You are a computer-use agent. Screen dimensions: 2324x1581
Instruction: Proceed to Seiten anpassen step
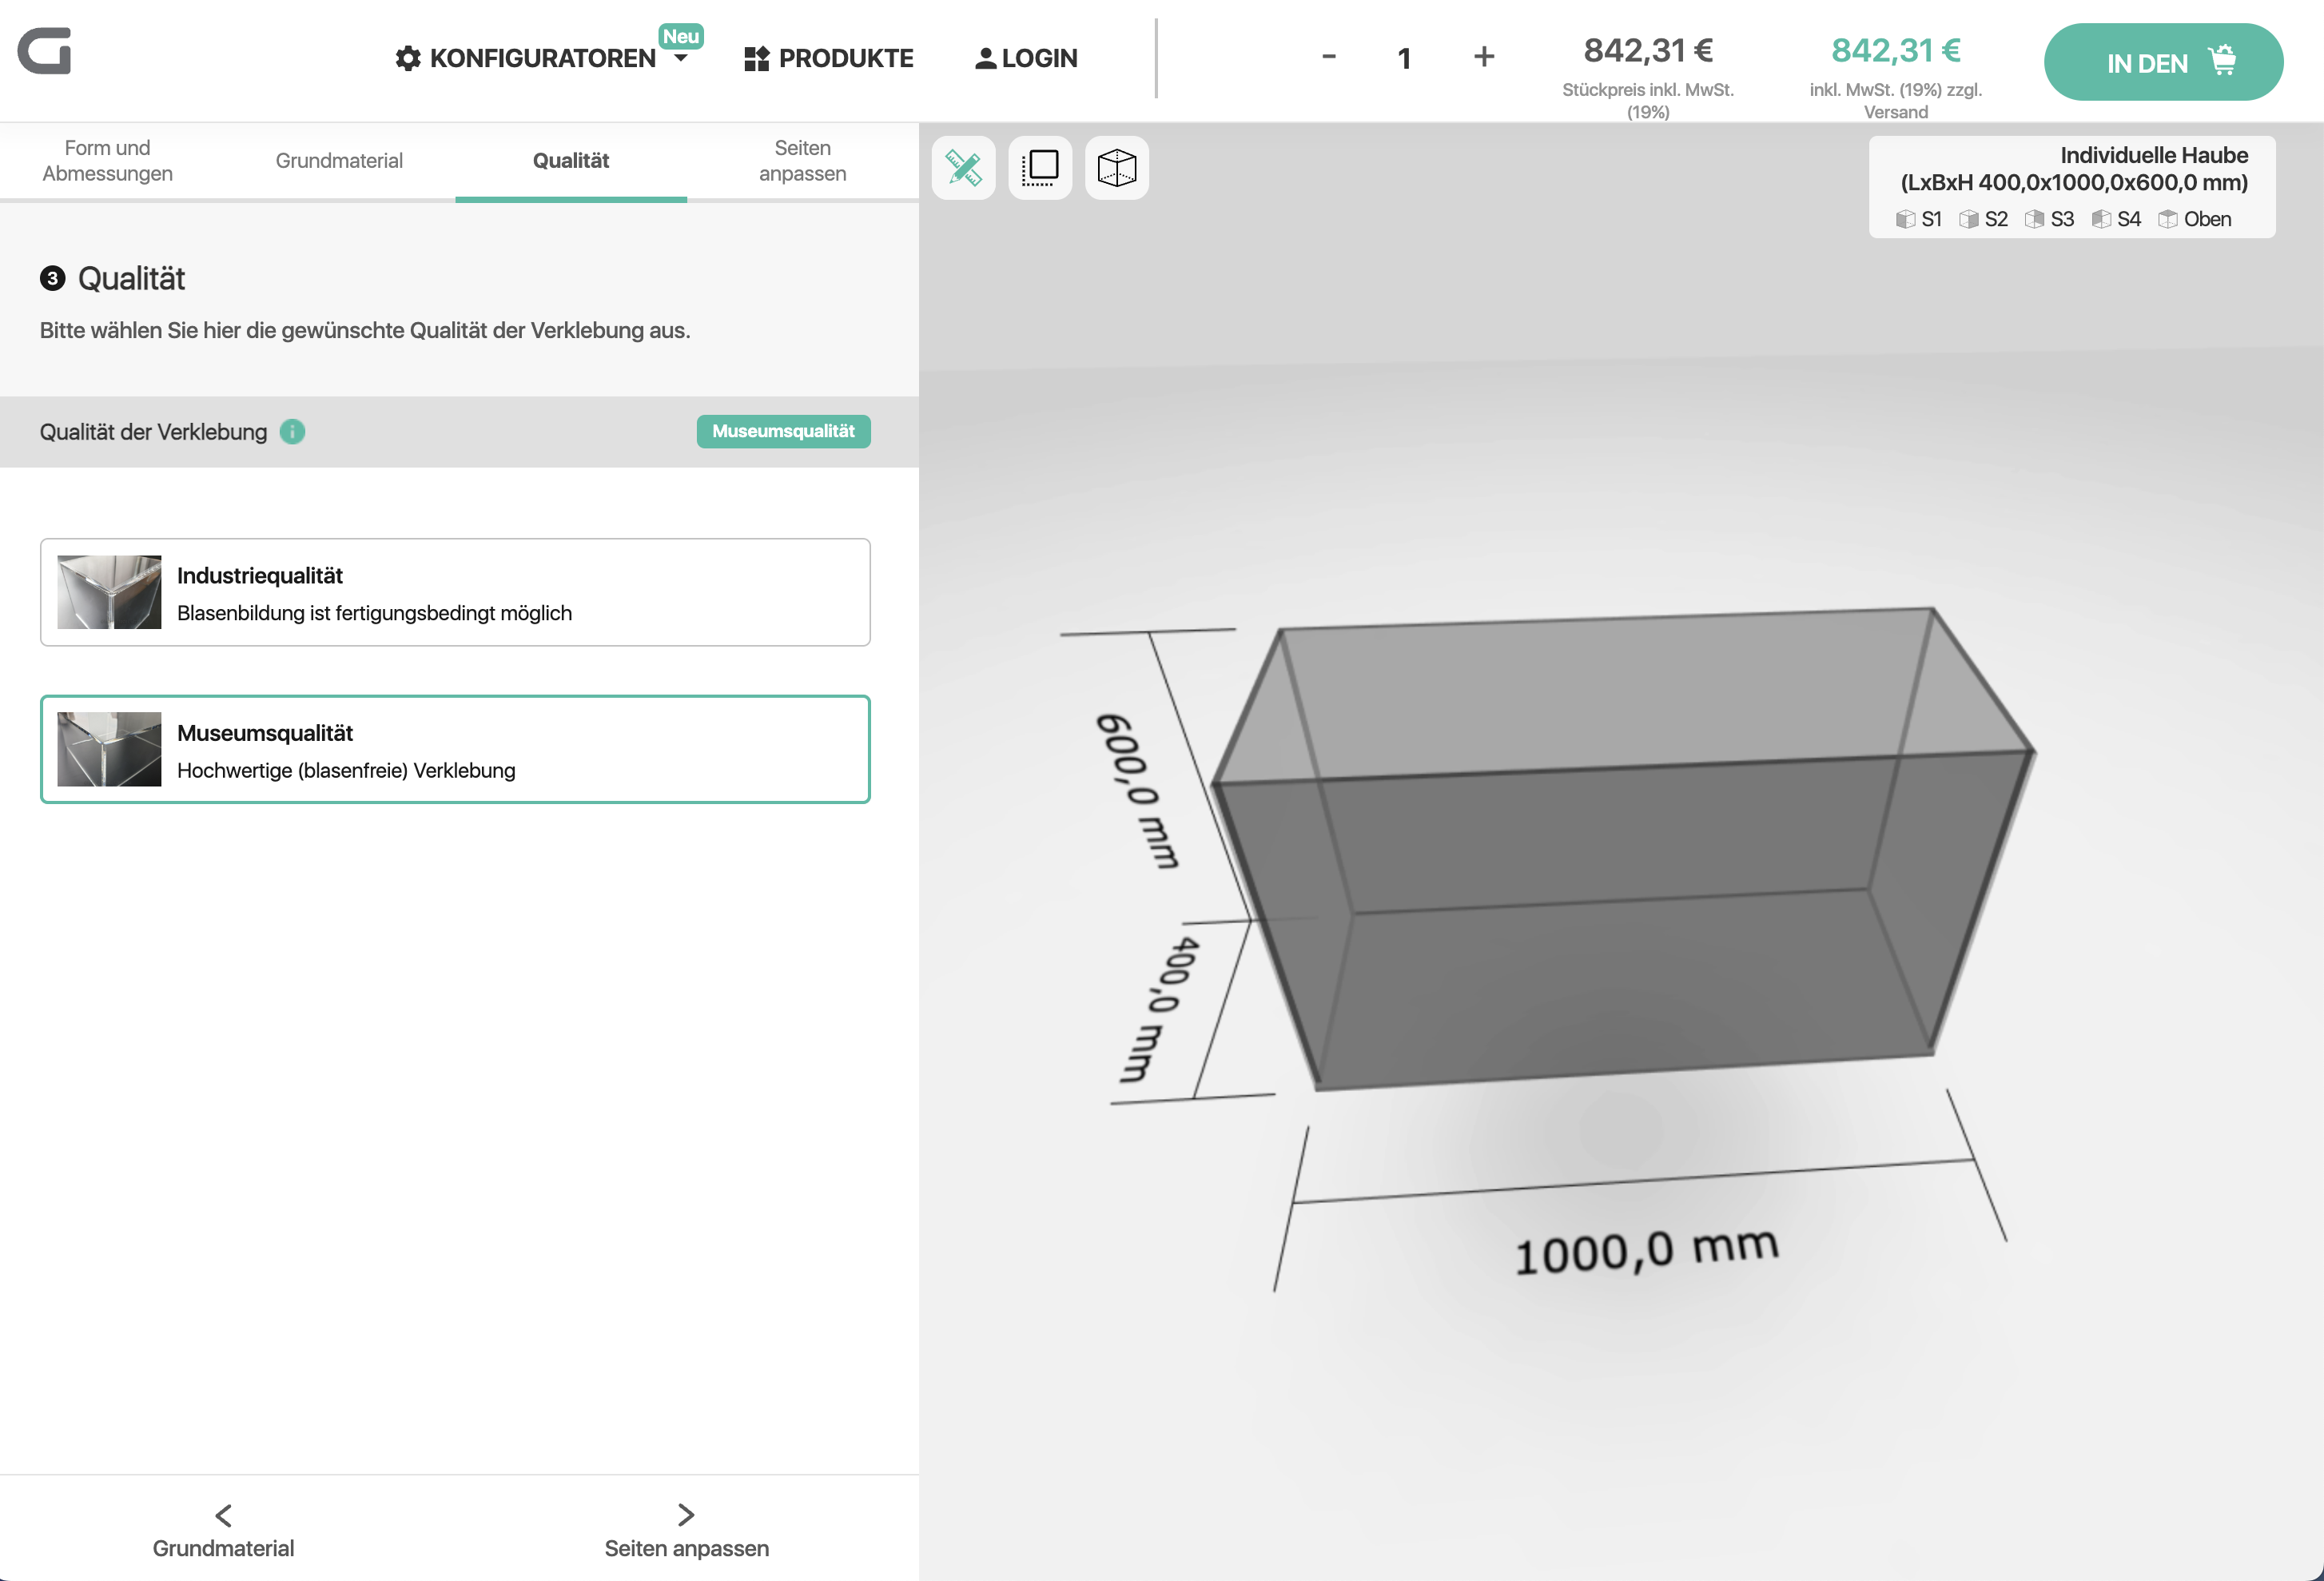(686, 1530)
